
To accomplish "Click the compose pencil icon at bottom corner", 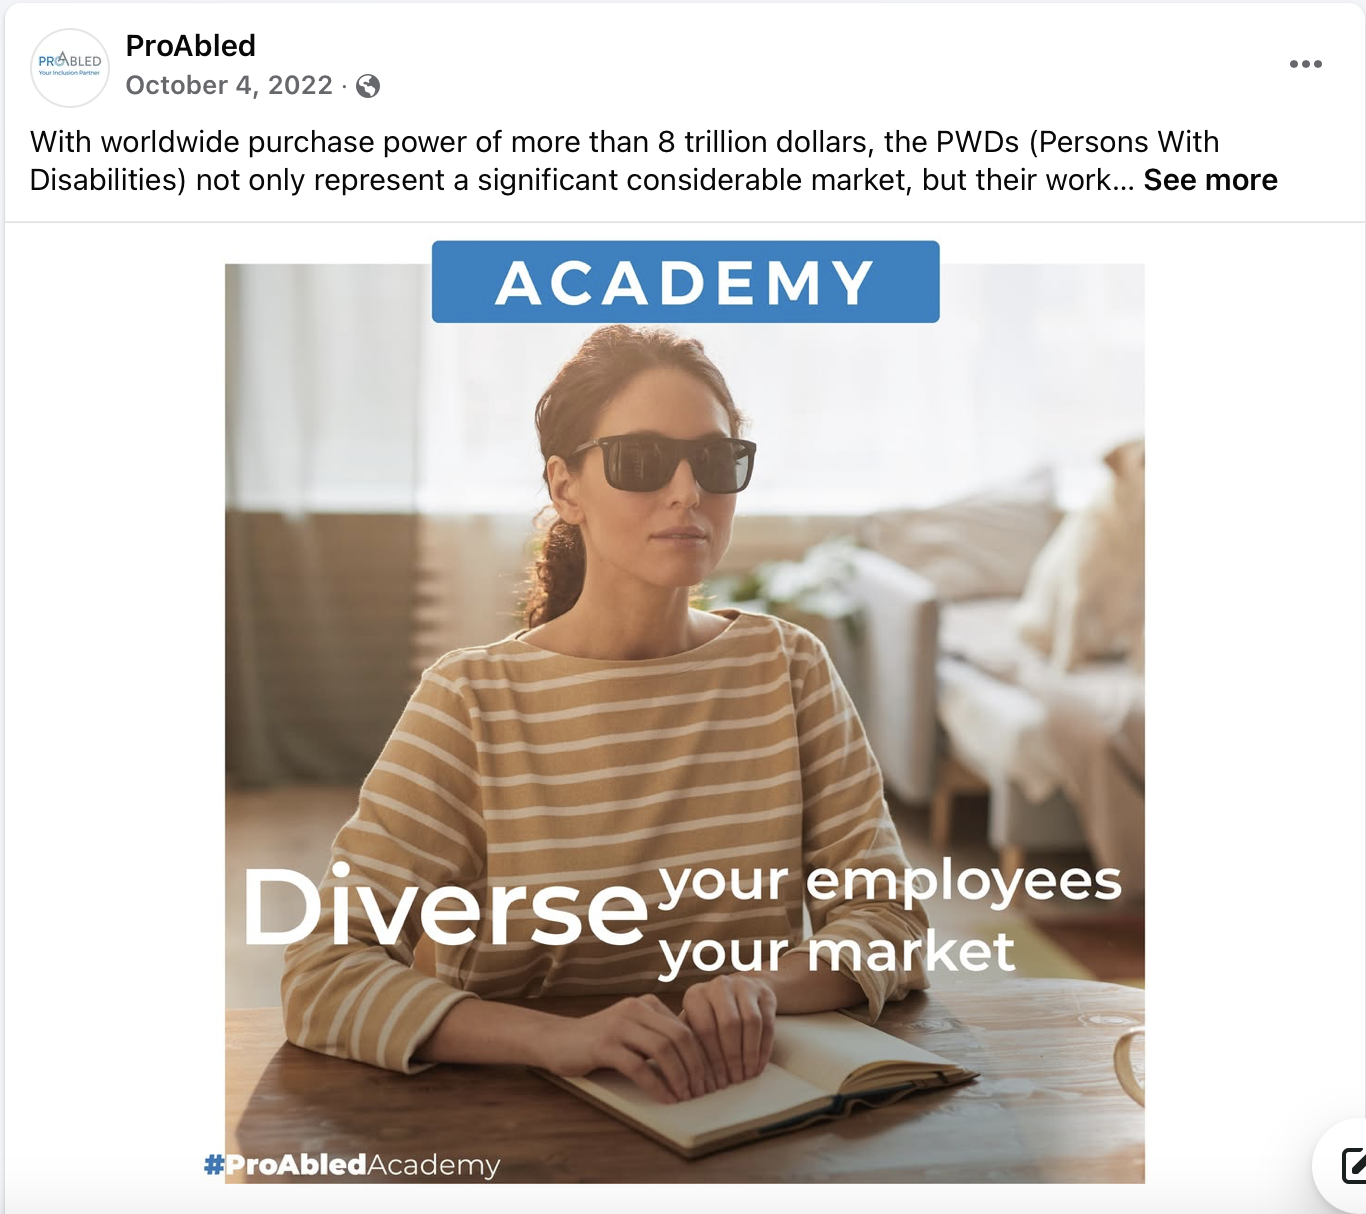I will coord(1352,1166).
